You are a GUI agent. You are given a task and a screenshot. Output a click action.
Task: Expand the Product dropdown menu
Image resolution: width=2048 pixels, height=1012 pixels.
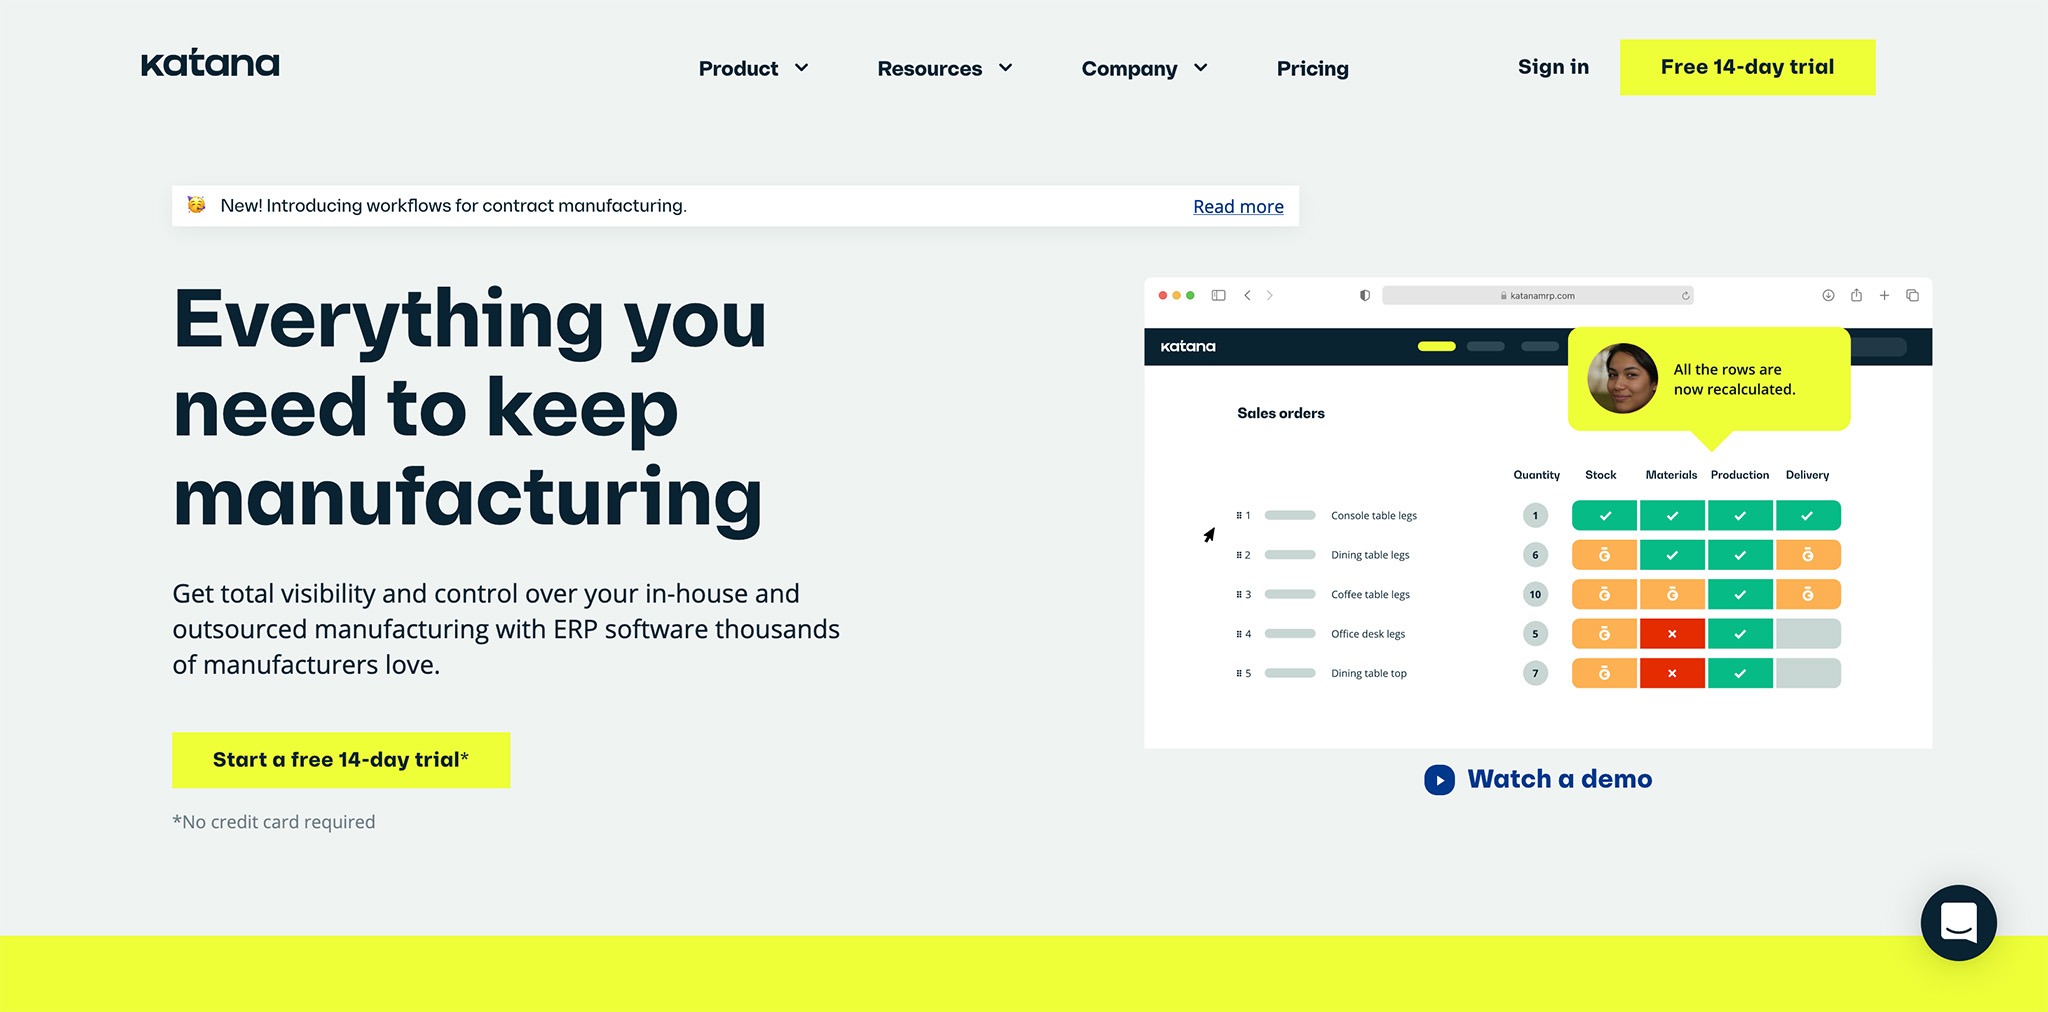point(753,68)
